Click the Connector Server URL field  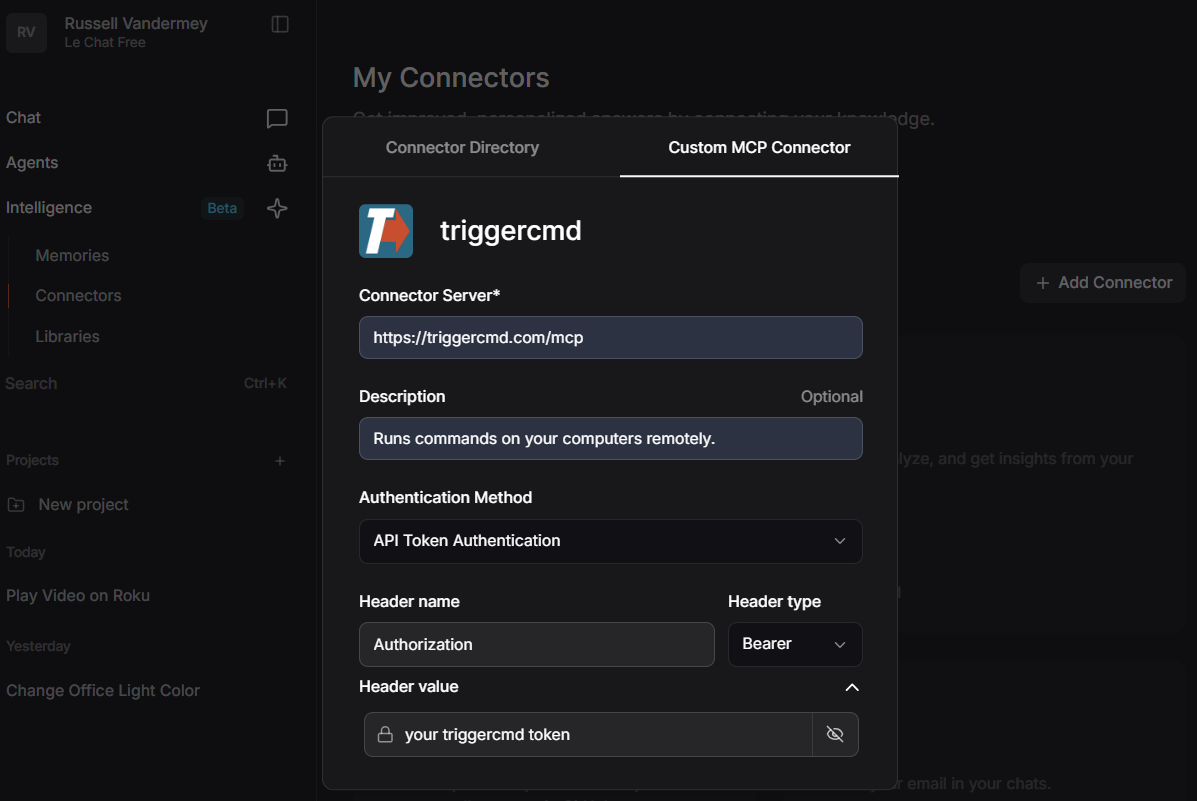coord(610,338)
